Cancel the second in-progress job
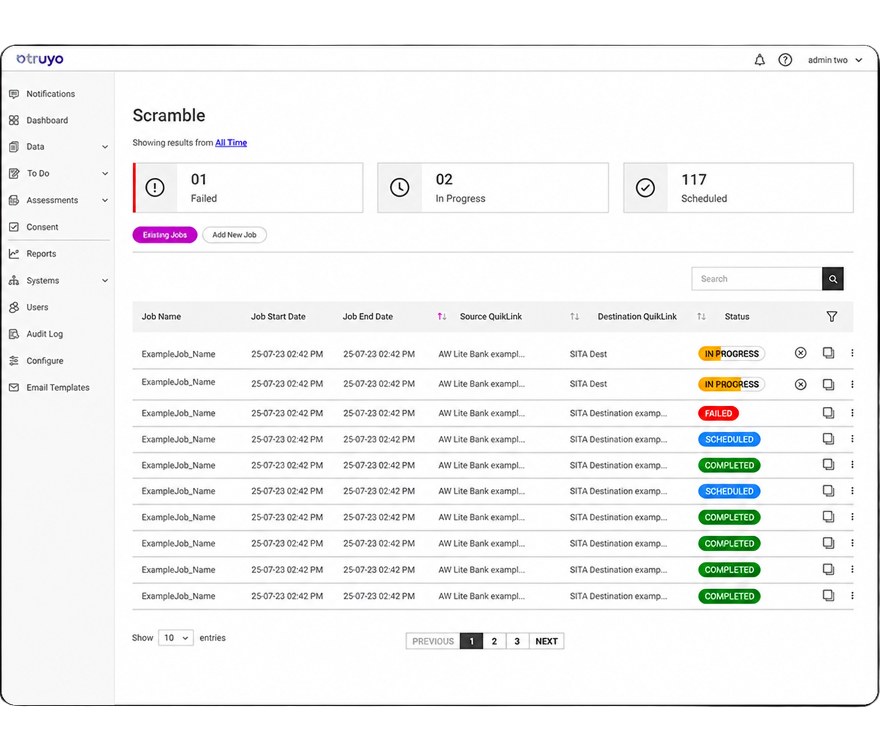880x752 pixels. pyautogui.click(x=801, y=384)
